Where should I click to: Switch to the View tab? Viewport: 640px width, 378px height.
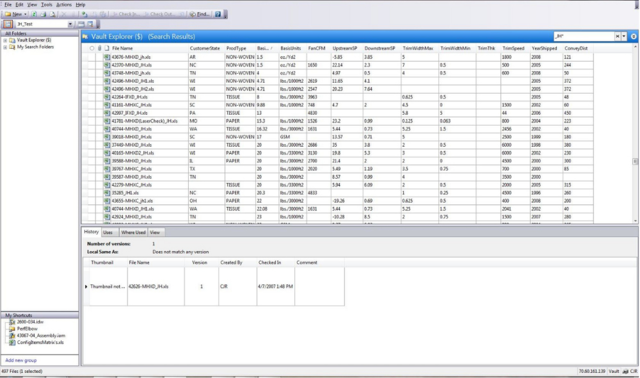[155, 232]
